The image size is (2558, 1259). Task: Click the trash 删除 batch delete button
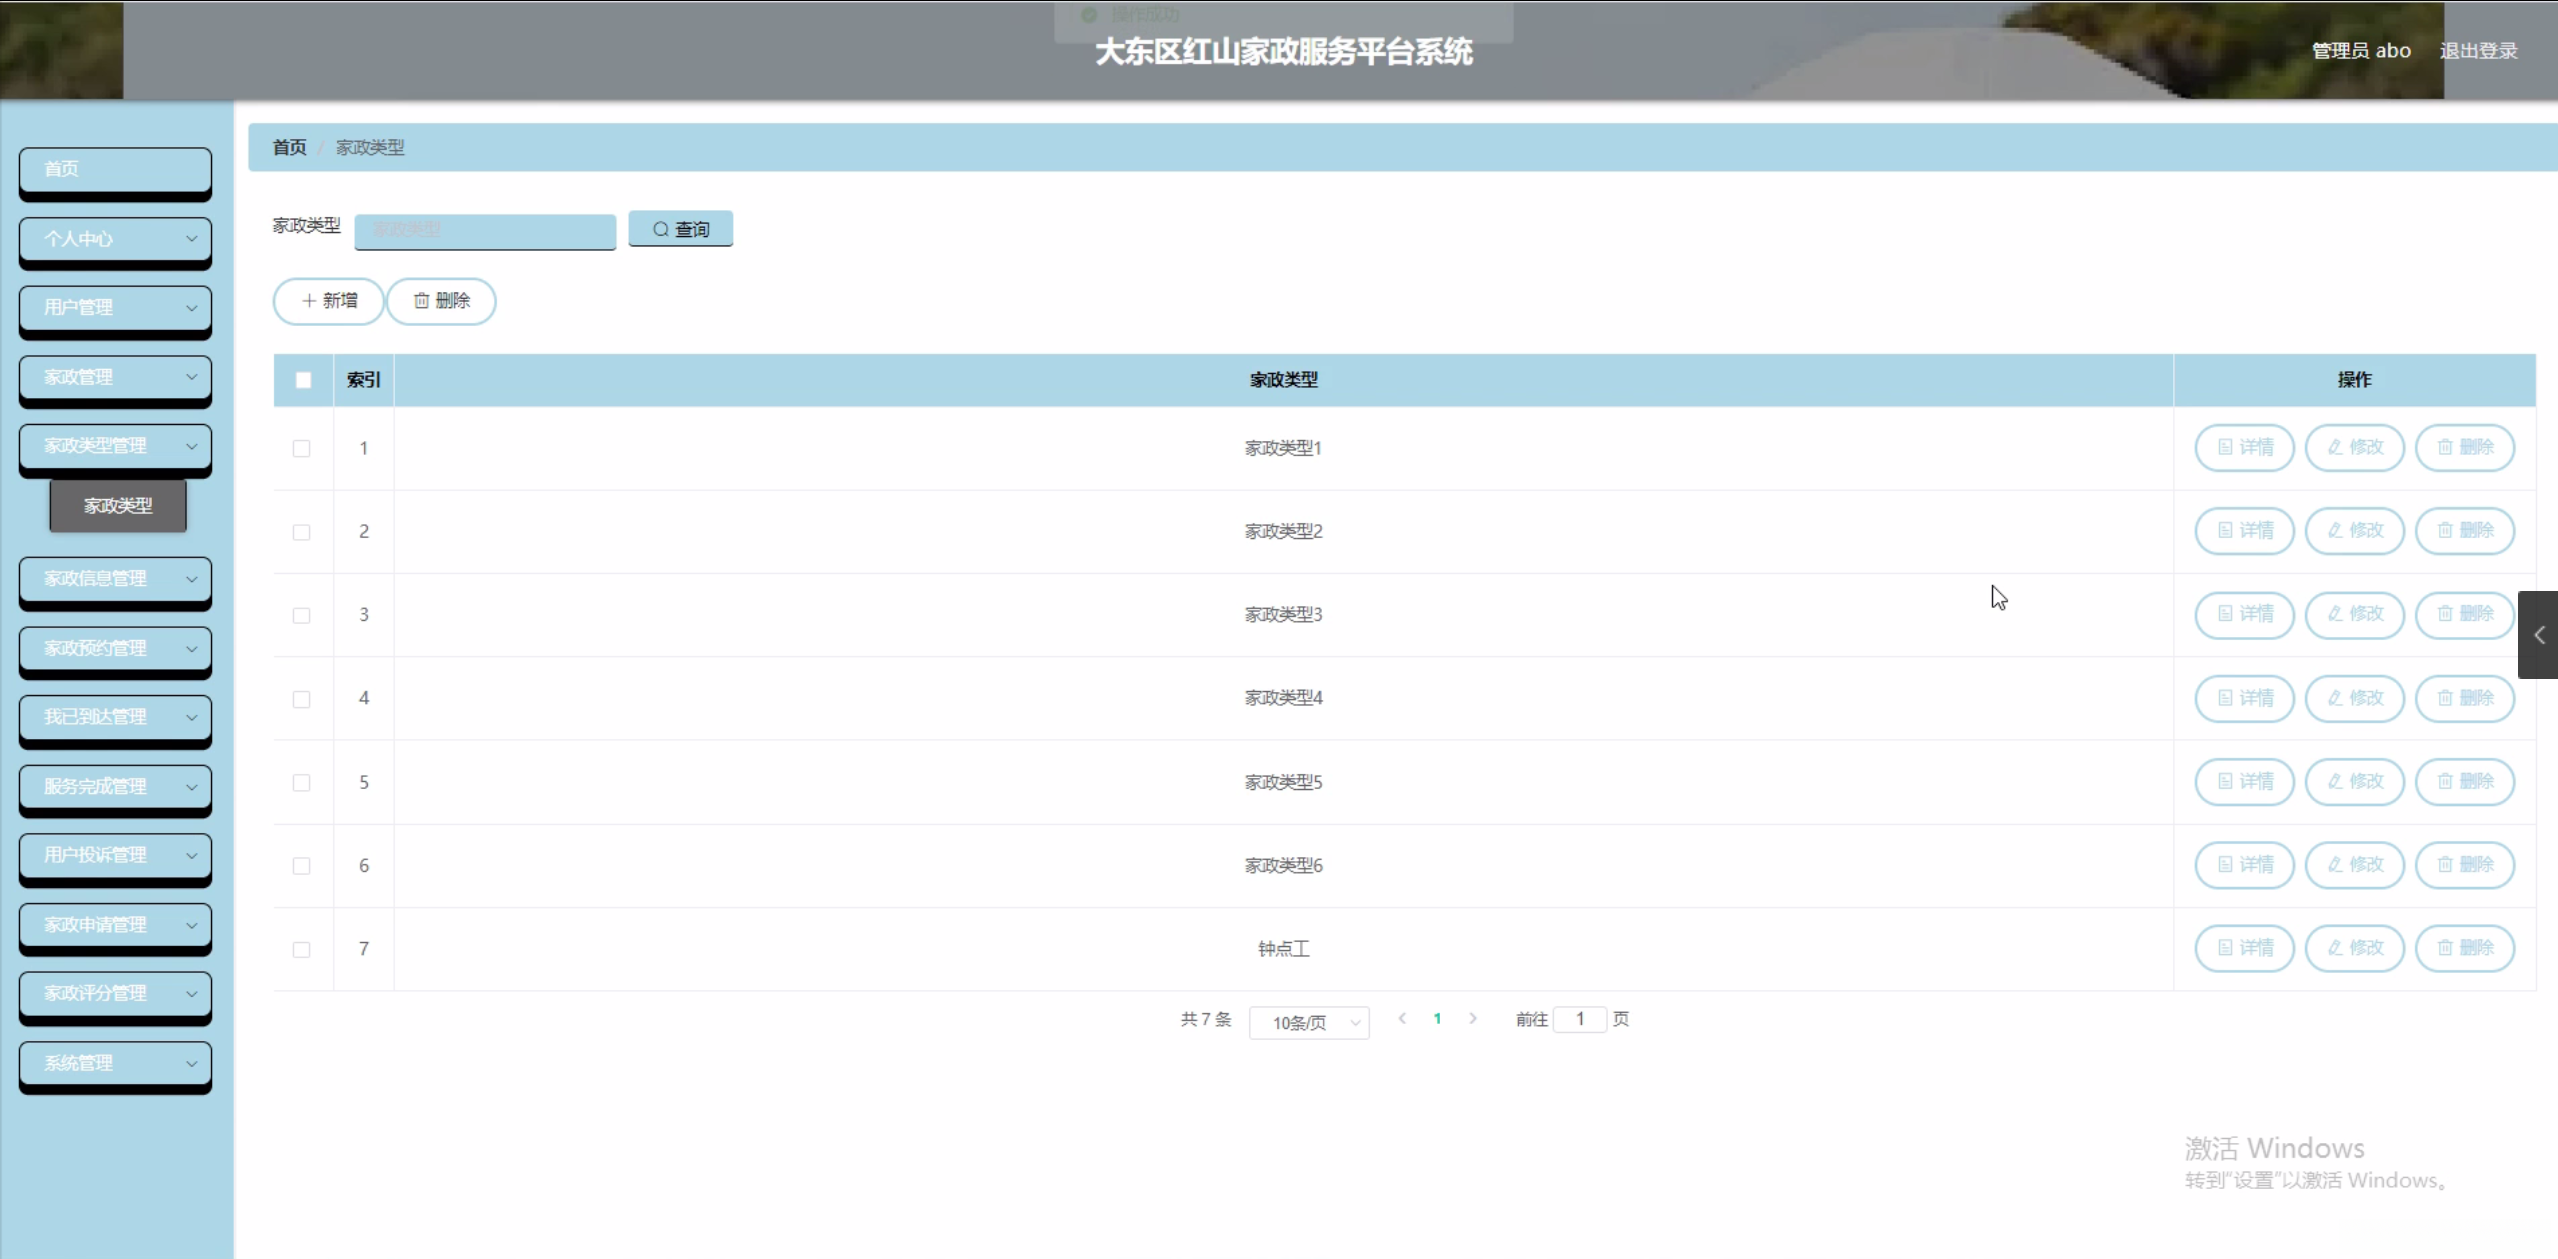[x=441, y=301]
